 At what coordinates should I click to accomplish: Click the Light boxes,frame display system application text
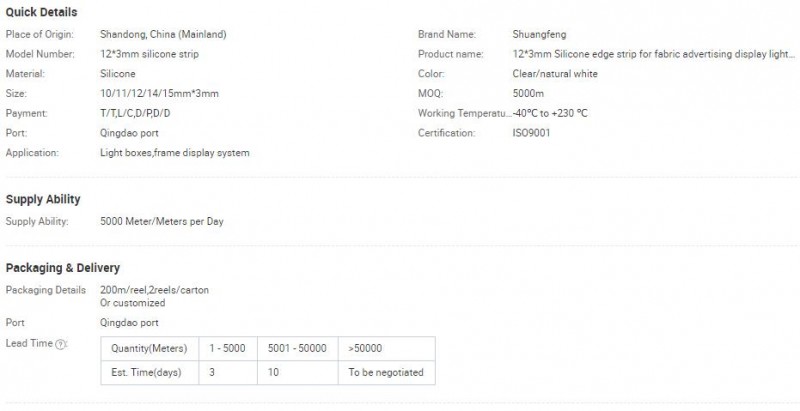(175, 153)
